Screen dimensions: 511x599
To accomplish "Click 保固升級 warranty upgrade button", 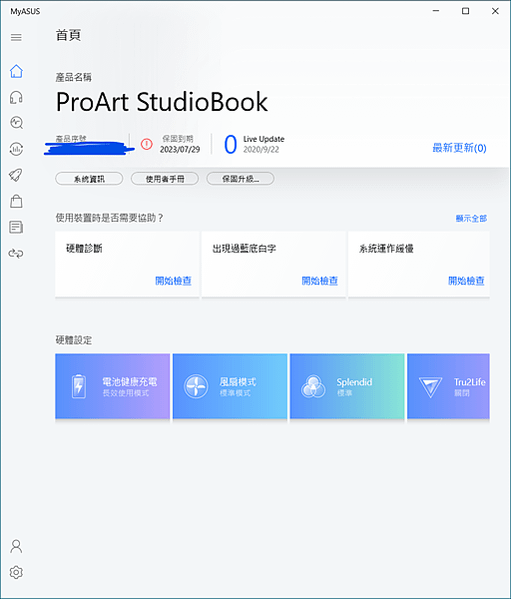I will click(240, 179).
